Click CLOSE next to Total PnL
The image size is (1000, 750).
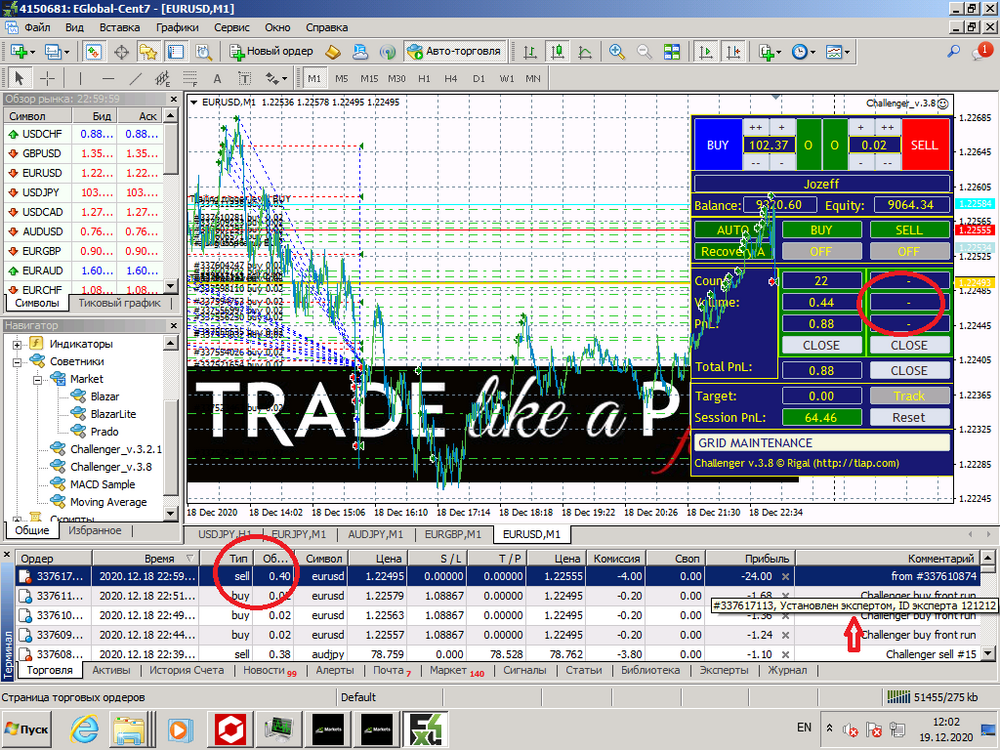[909, 371]
